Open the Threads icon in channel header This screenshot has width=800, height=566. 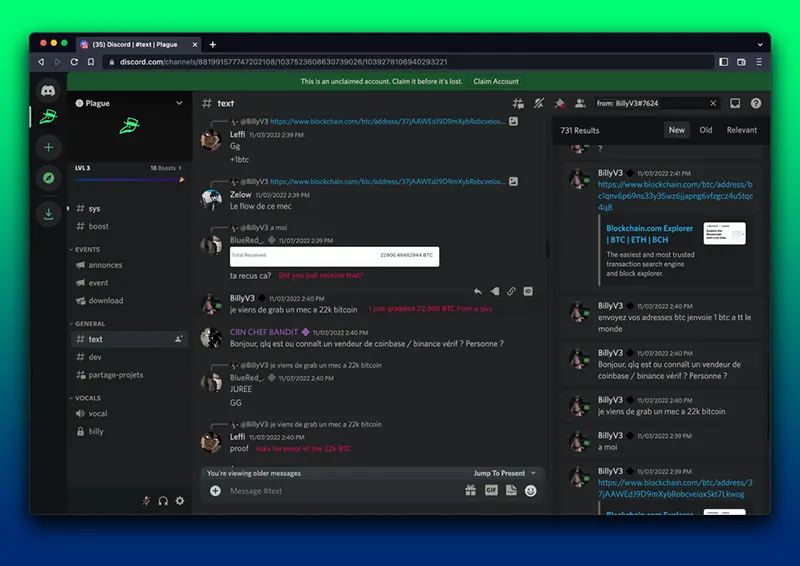coord(518,104)
